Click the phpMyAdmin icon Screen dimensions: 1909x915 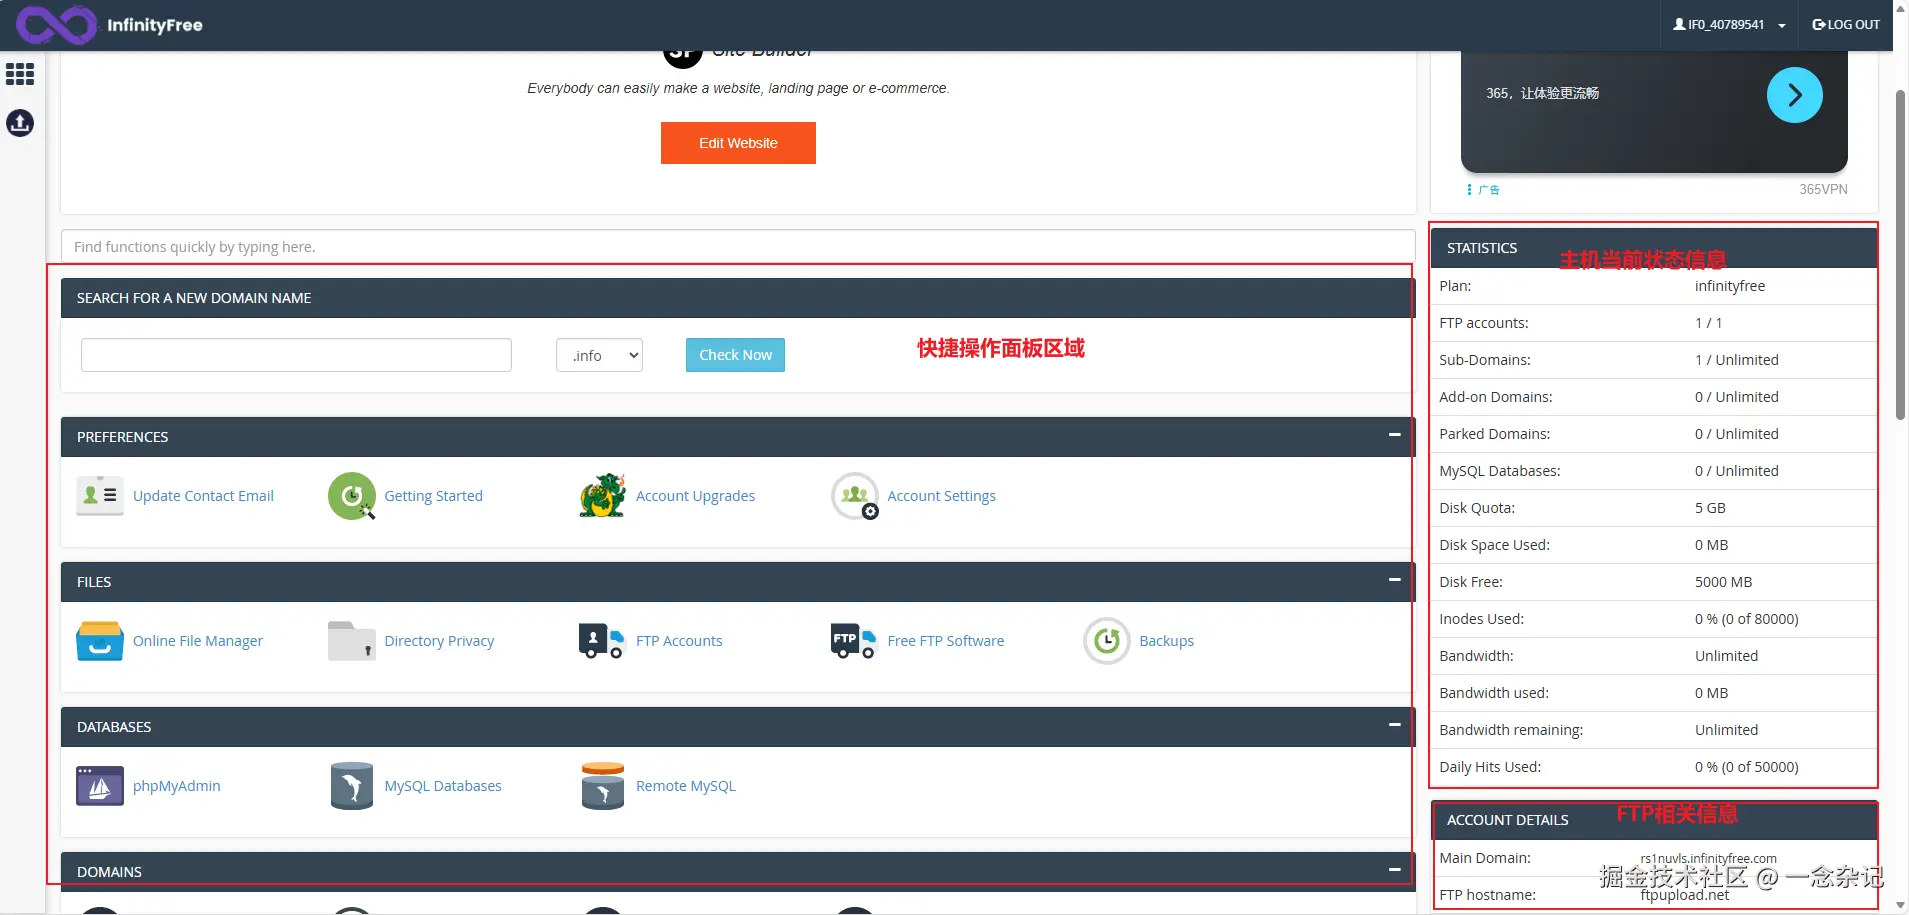[100, 786]
